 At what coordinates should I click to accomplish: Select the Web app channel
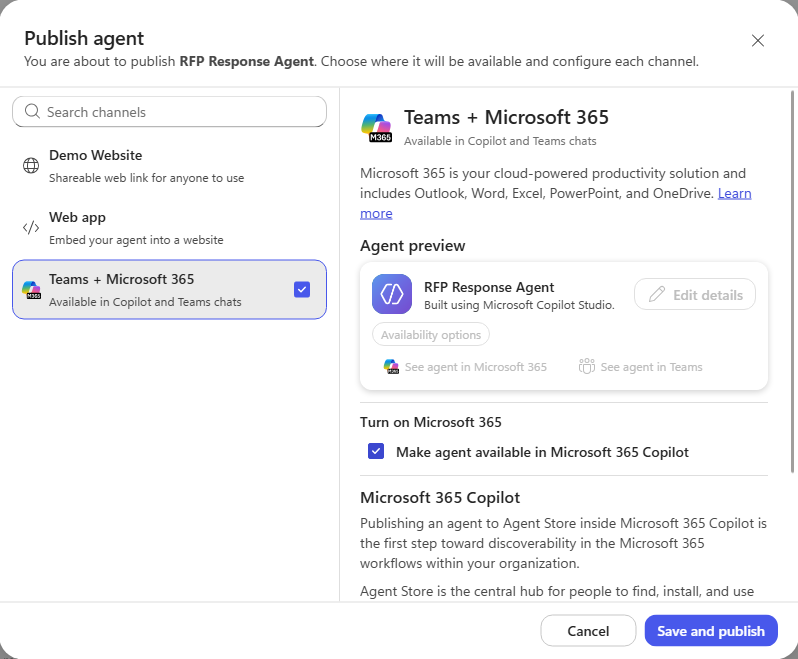(169, 228)
